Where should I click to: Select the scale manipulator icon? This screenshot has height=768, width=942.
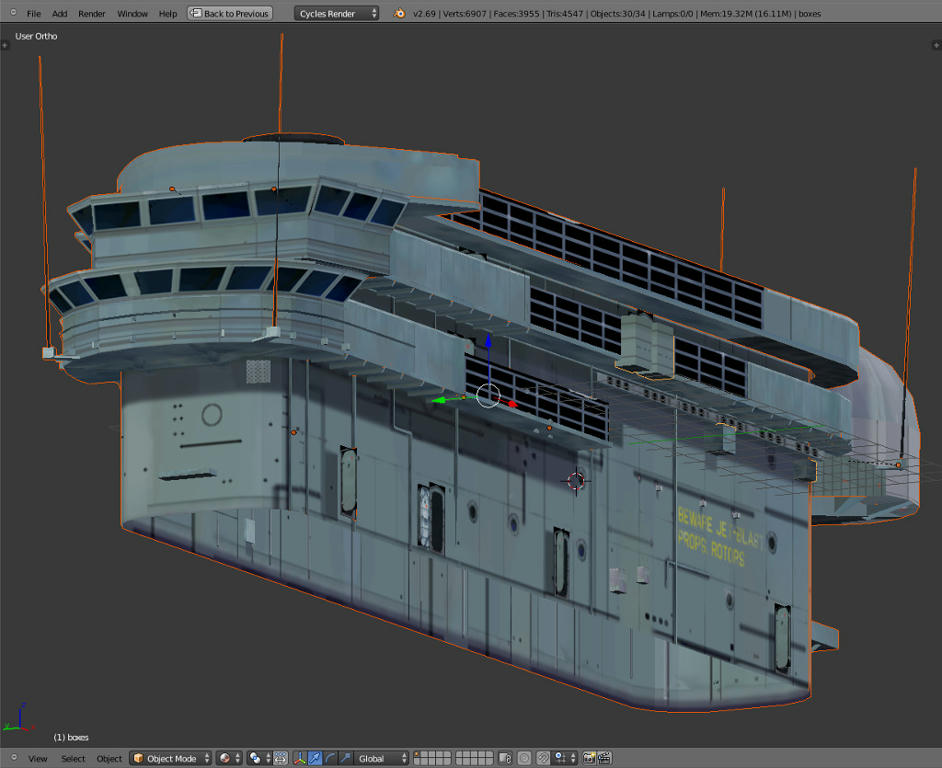point(345,758)
